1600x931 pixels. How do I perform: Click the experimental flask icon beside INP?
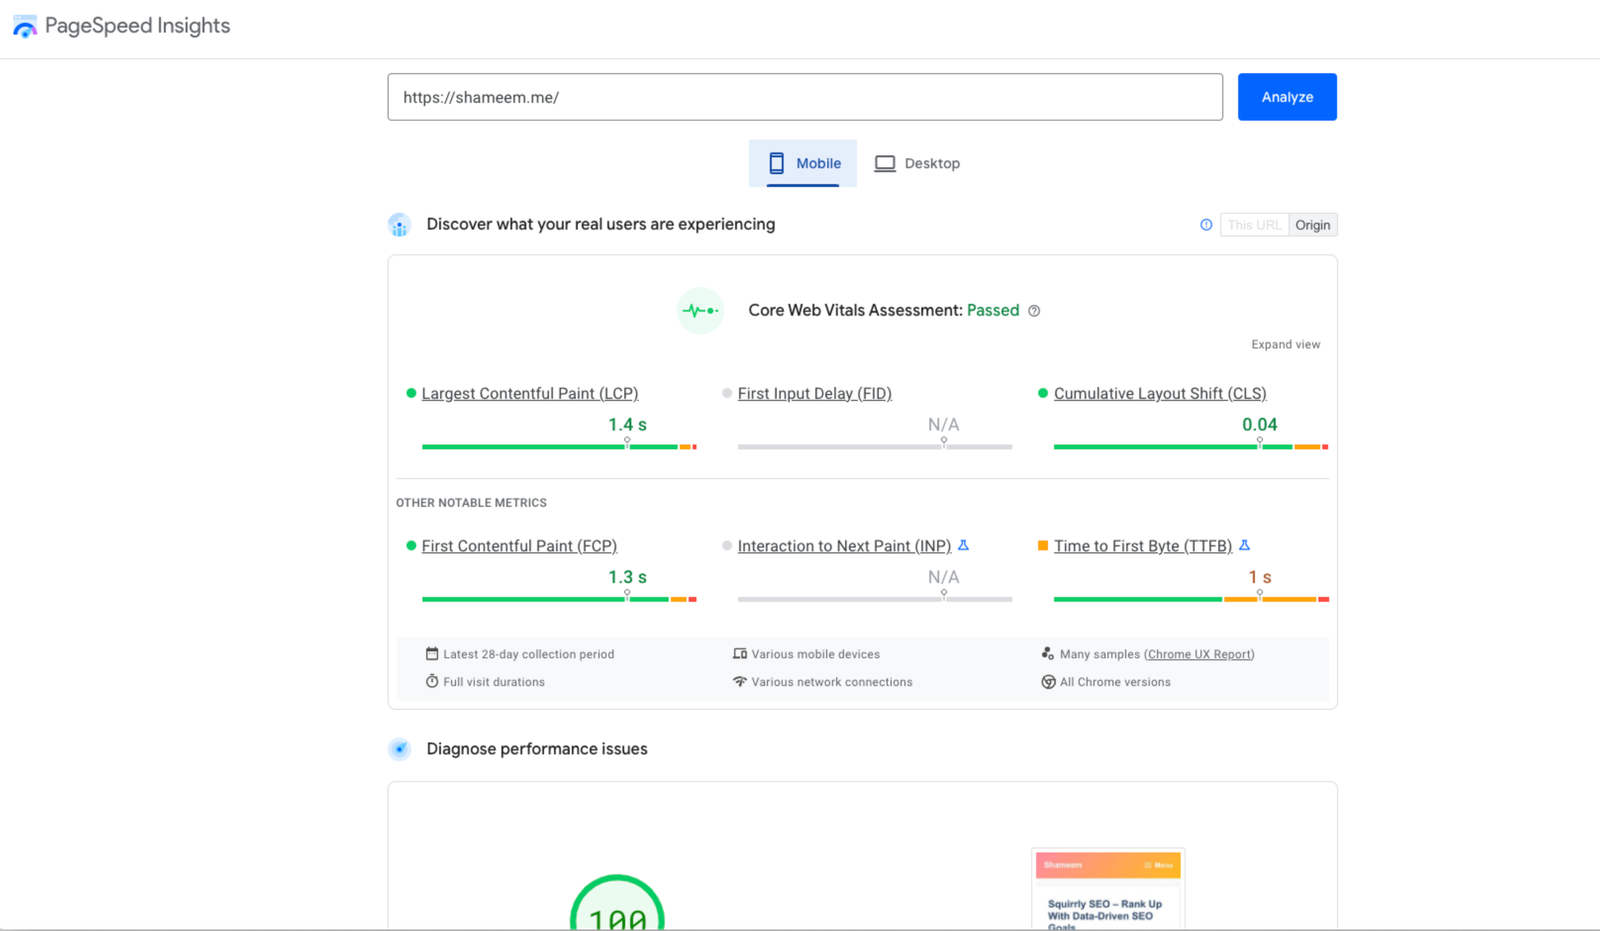963,546
